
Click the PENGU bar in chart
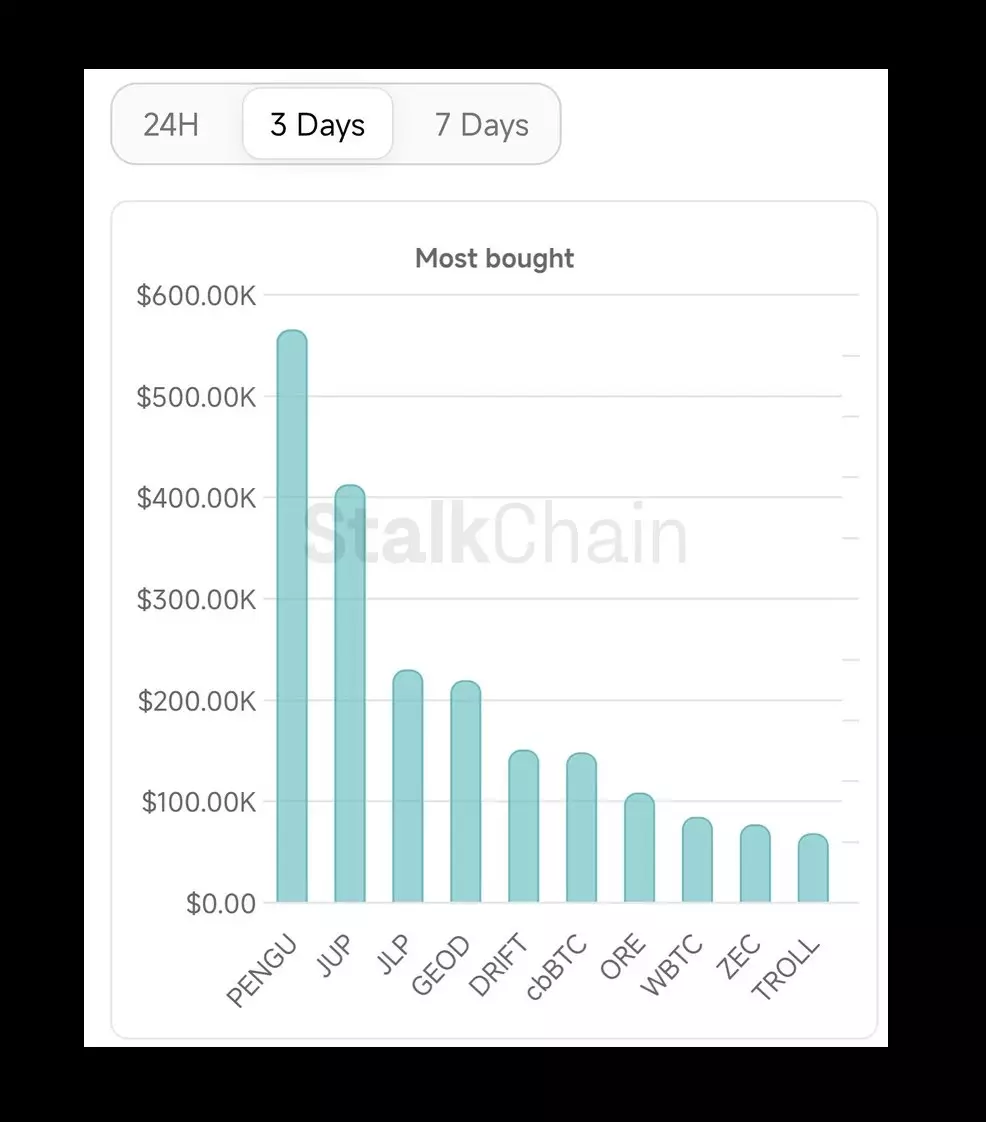pyautogui.click(x=292, y=617)
